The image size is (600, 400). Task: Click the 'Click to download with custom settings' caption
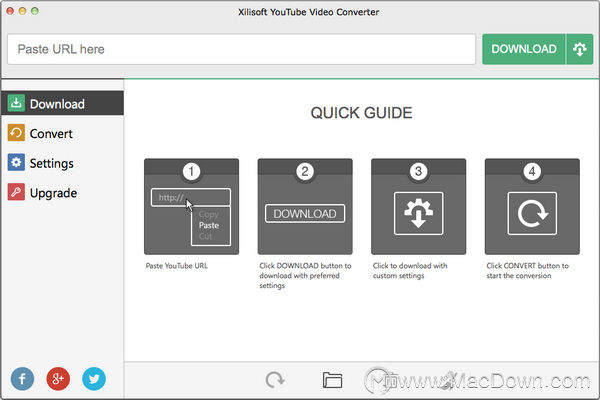(x=410, y=271)
